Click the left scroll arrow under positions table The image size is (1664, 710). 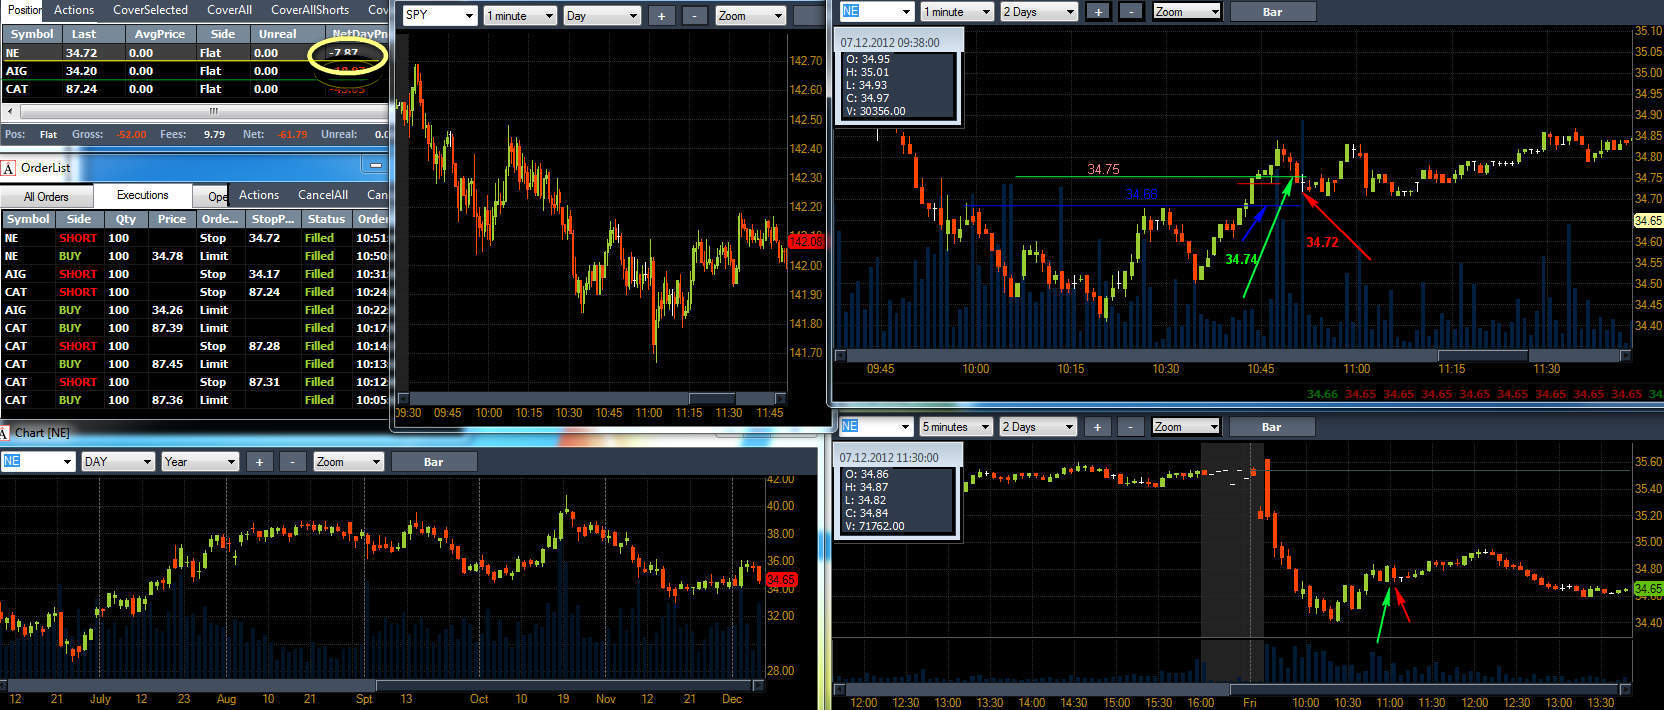[x=10, y=112]
